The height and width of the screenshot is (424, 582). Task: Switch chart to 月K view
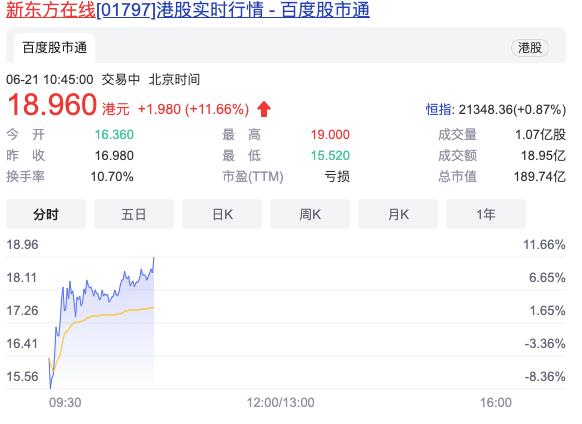point(398,214)
